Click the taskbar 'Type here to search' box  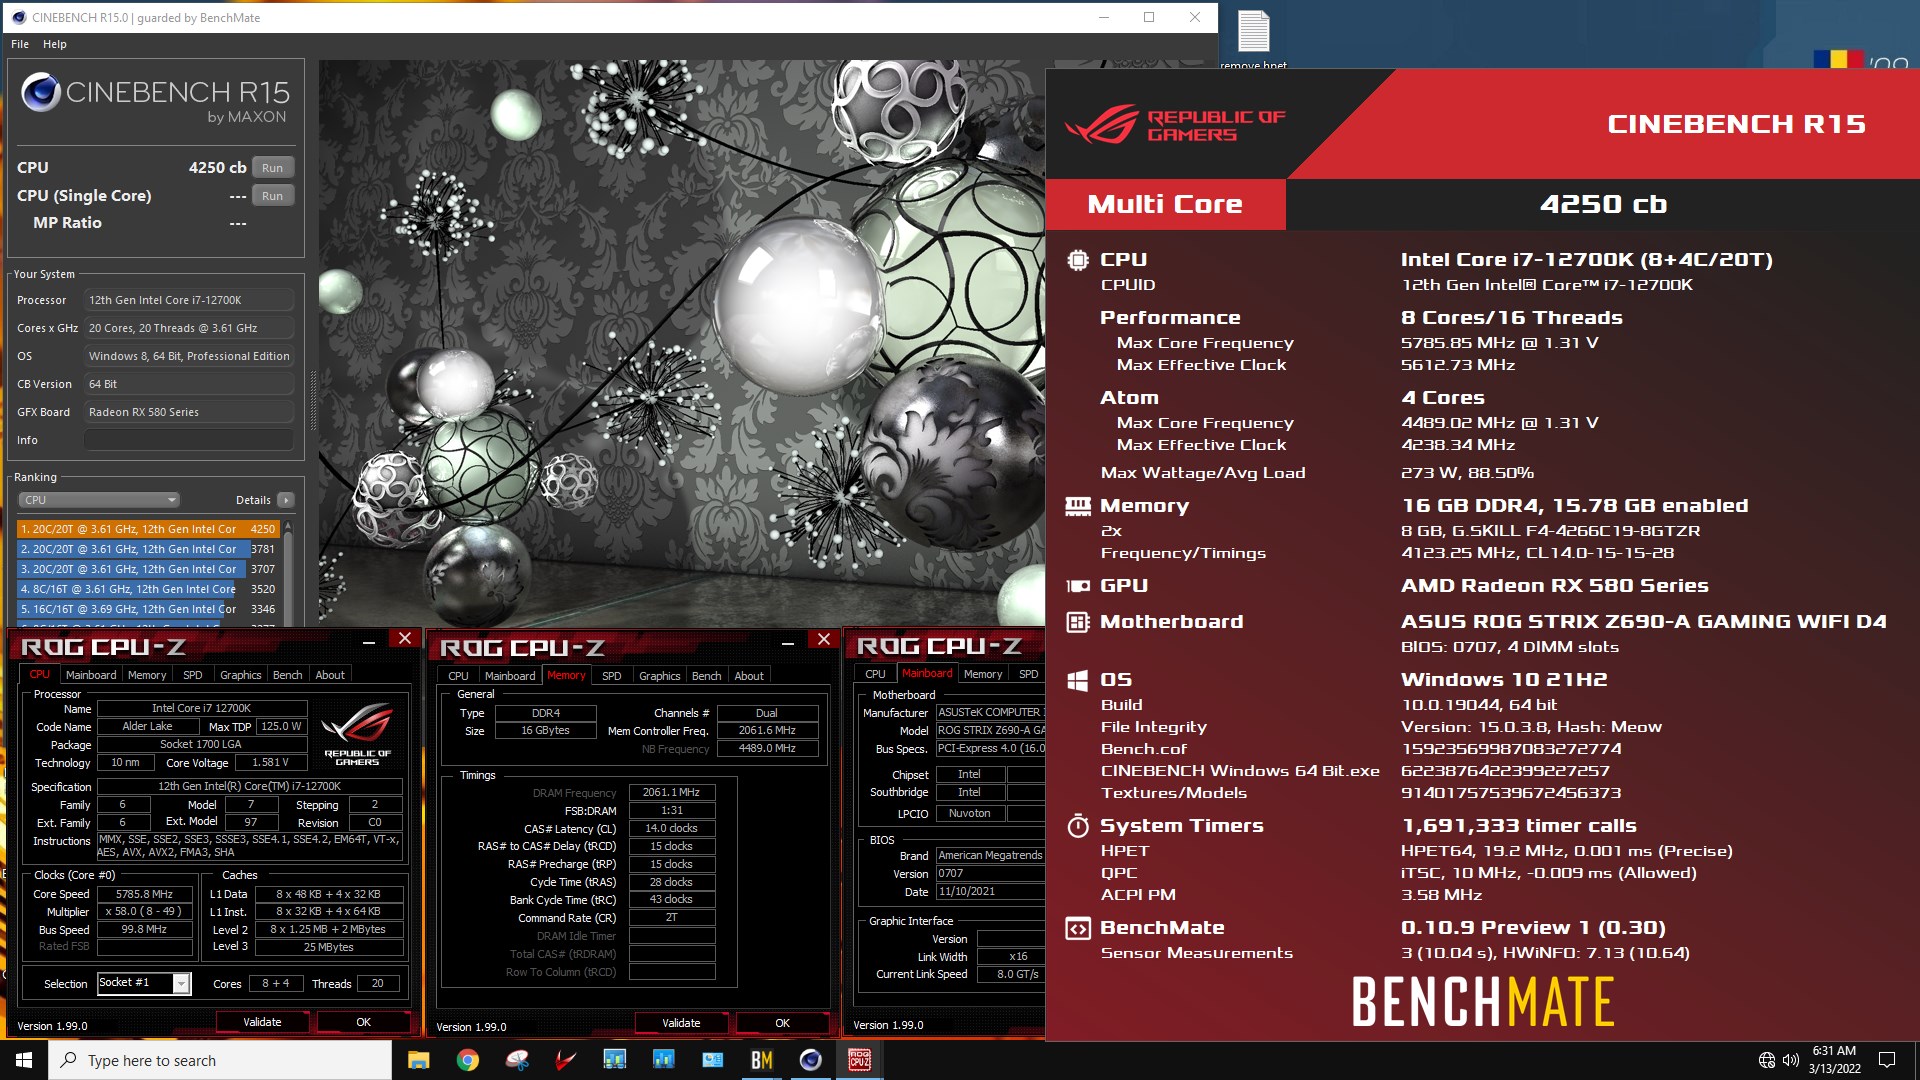(220, 1060)
